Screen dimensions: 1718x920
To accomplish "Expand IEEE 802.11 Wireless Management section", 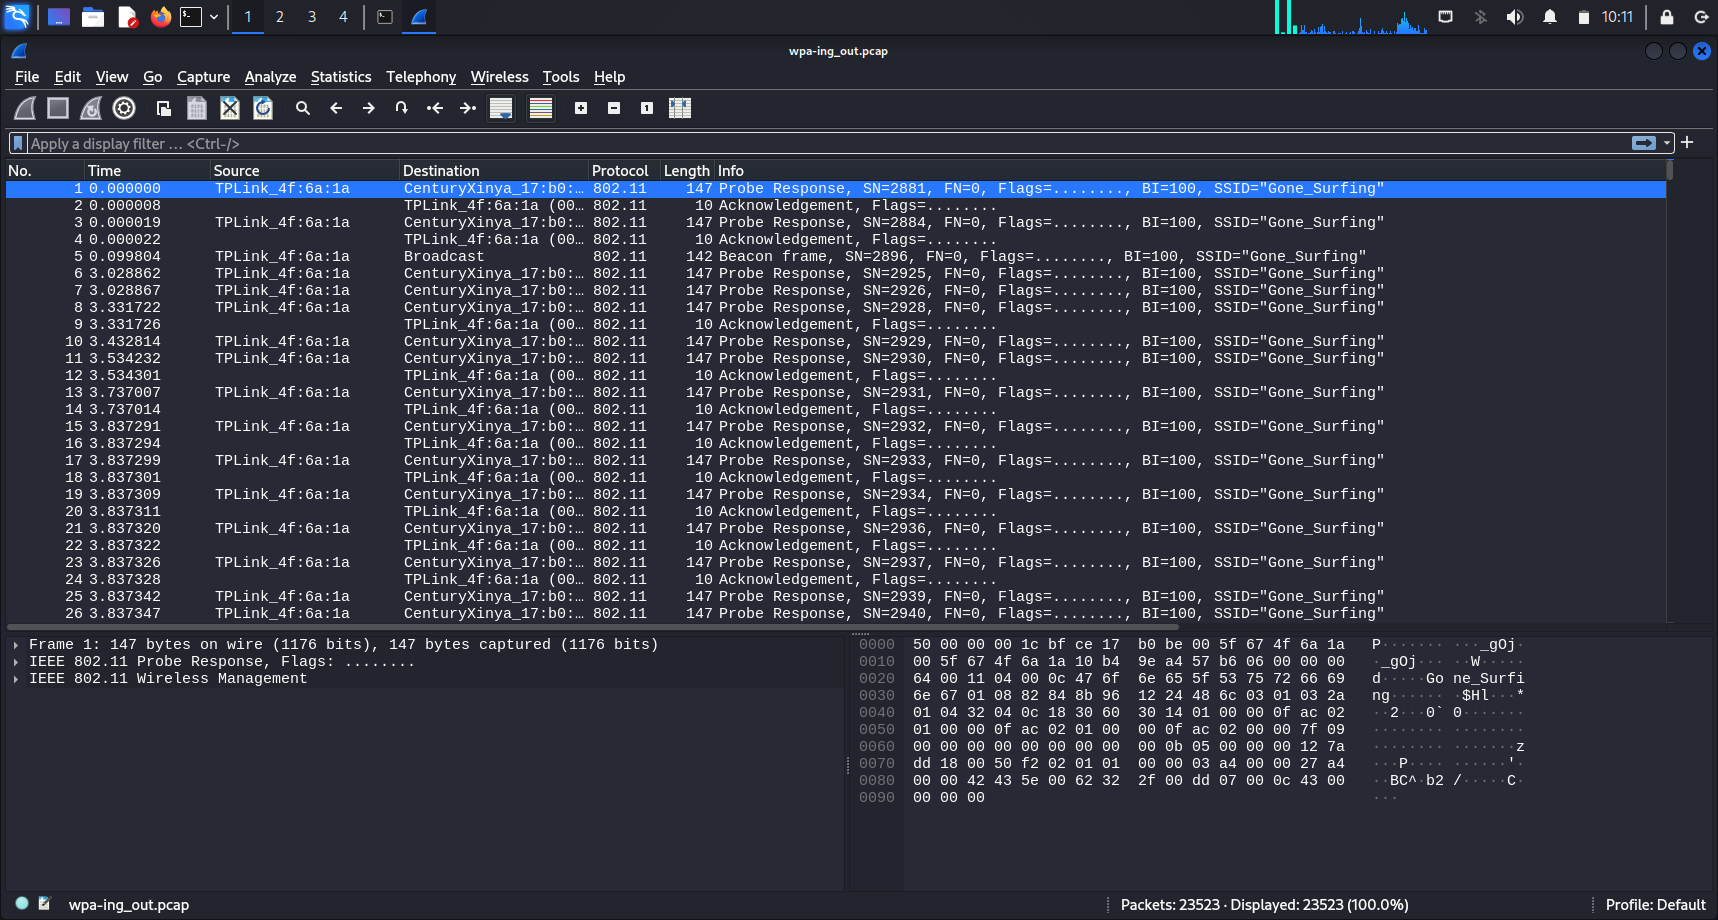I will pyautogui.click(x=16, y=679).
